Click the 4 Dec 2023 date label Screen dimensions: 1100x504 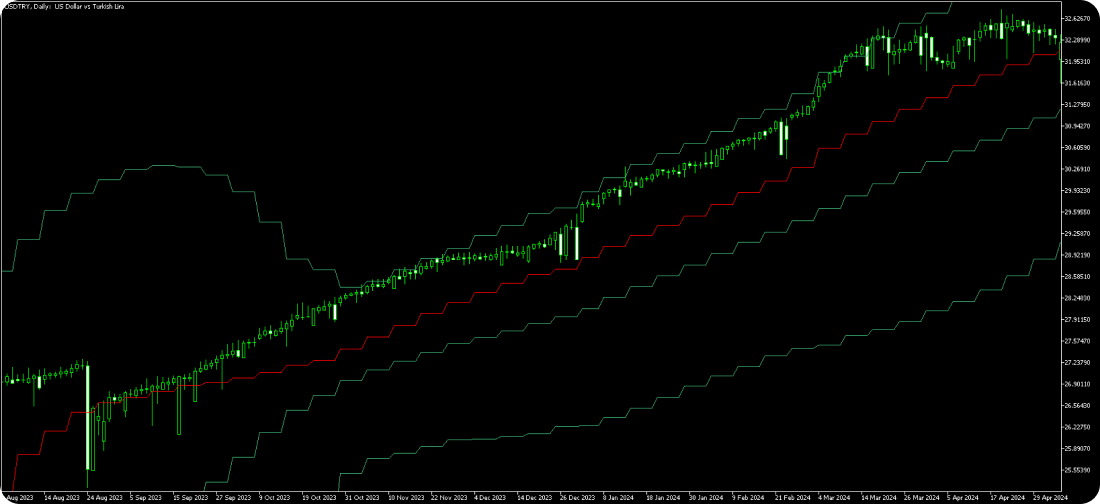coord(491,496)
